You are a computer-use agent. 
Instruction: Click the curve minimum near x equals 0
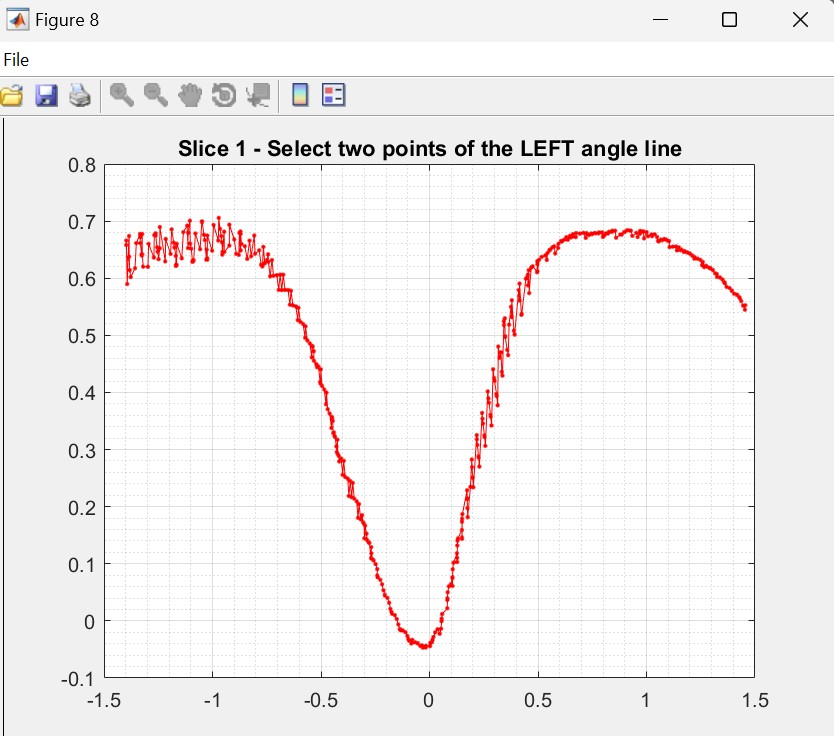click(x=425, y=647)
